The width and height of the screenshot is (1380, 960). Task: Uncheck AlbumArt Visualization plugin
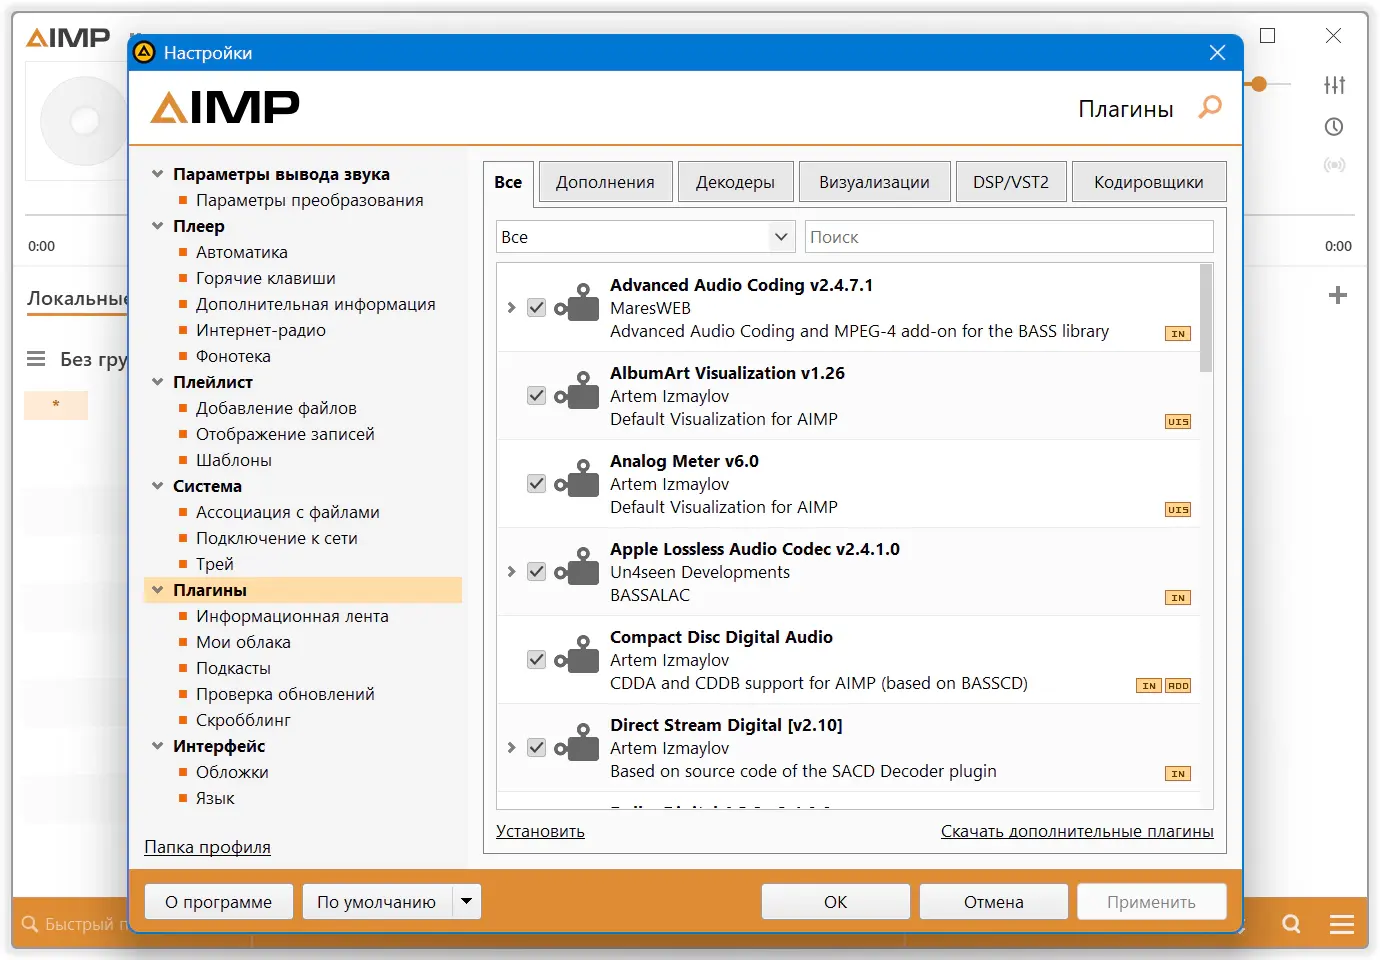pos(537,395)
